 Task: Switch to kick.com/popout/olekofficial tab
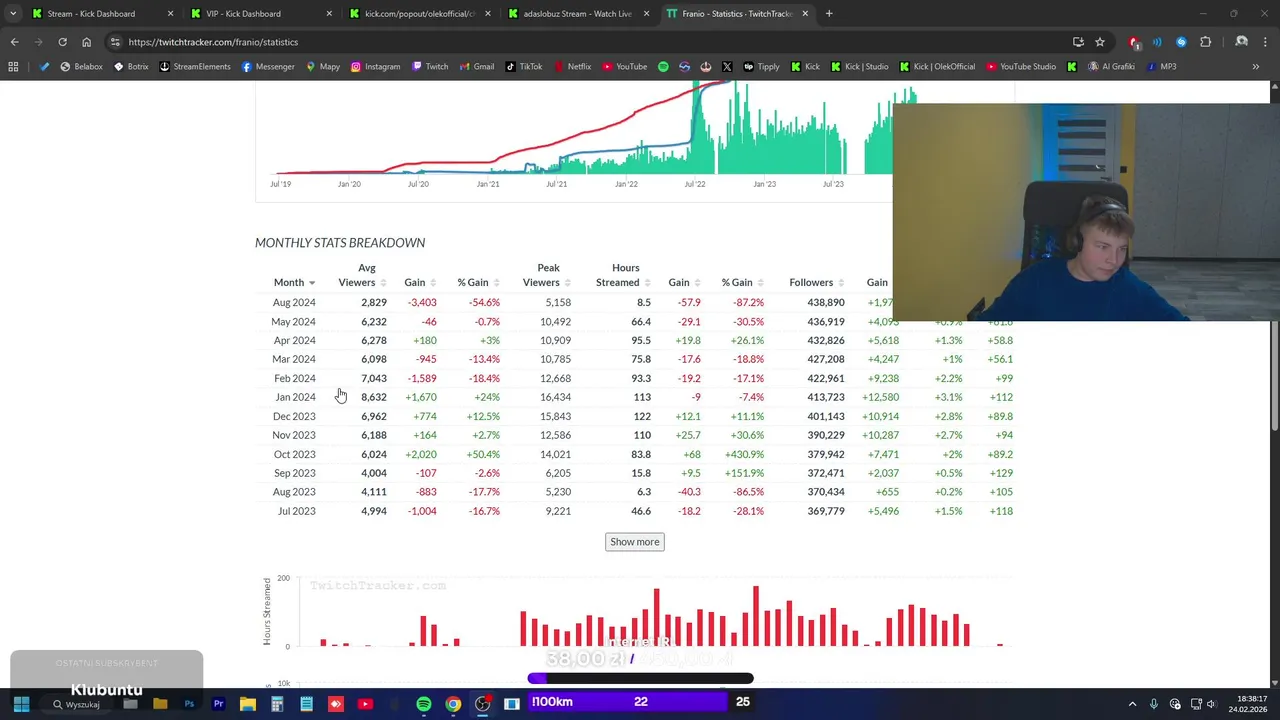tap(419, 14)
